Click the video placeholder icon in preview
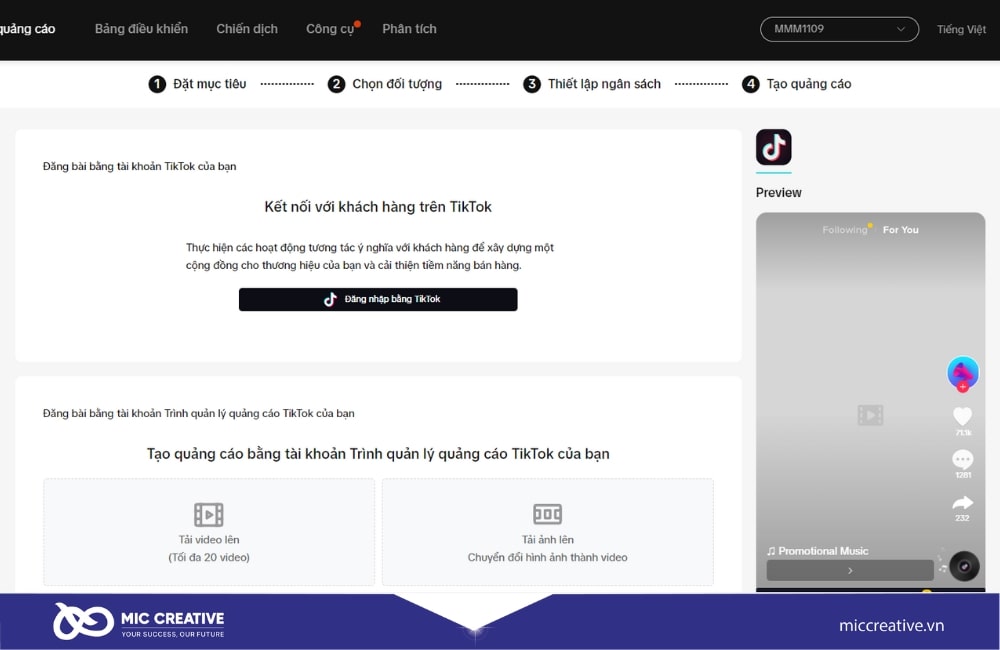This screenshot has height=650, width=1000. (871, 415)
